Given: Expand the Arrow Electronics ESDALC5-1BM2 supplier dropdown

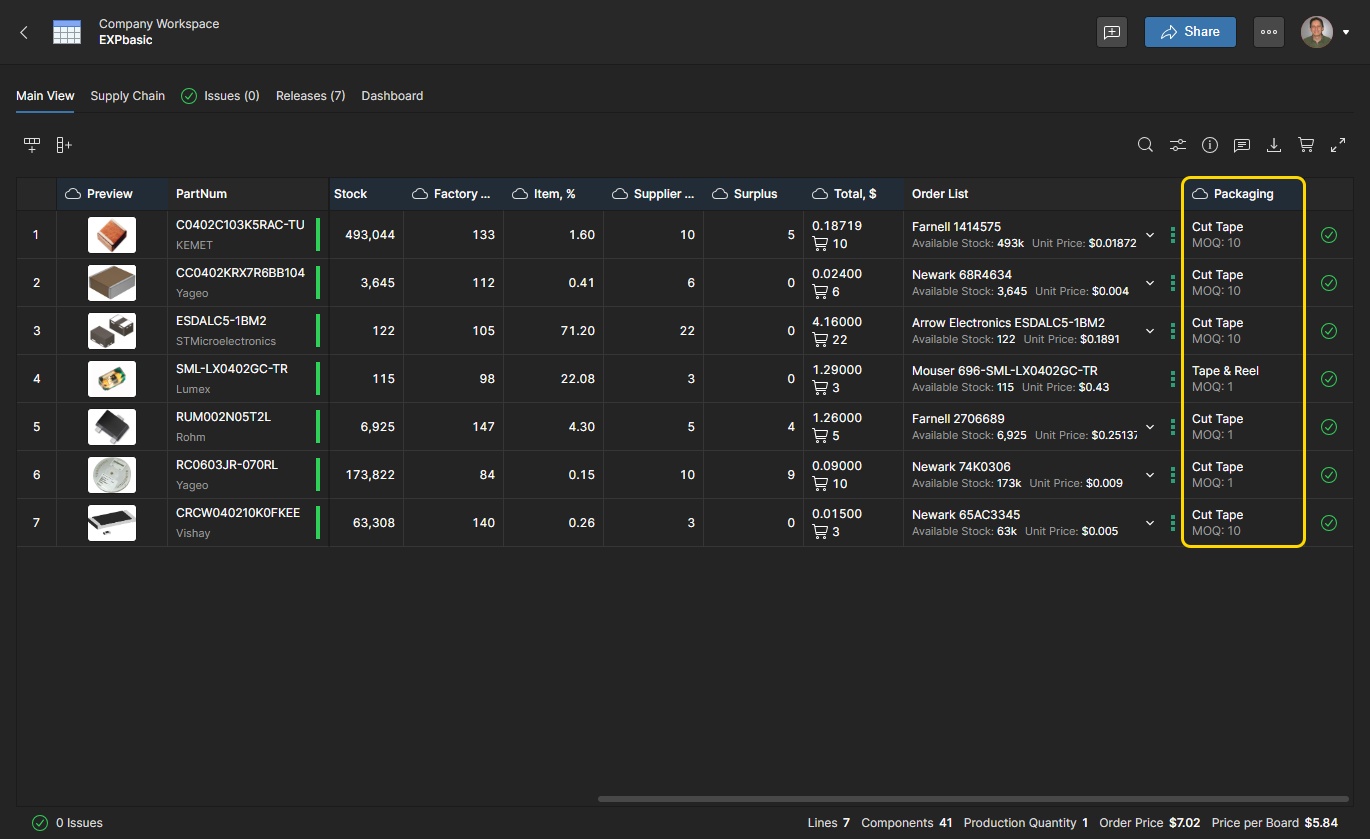Looking at the screenshot, I should pos(1150,331).
